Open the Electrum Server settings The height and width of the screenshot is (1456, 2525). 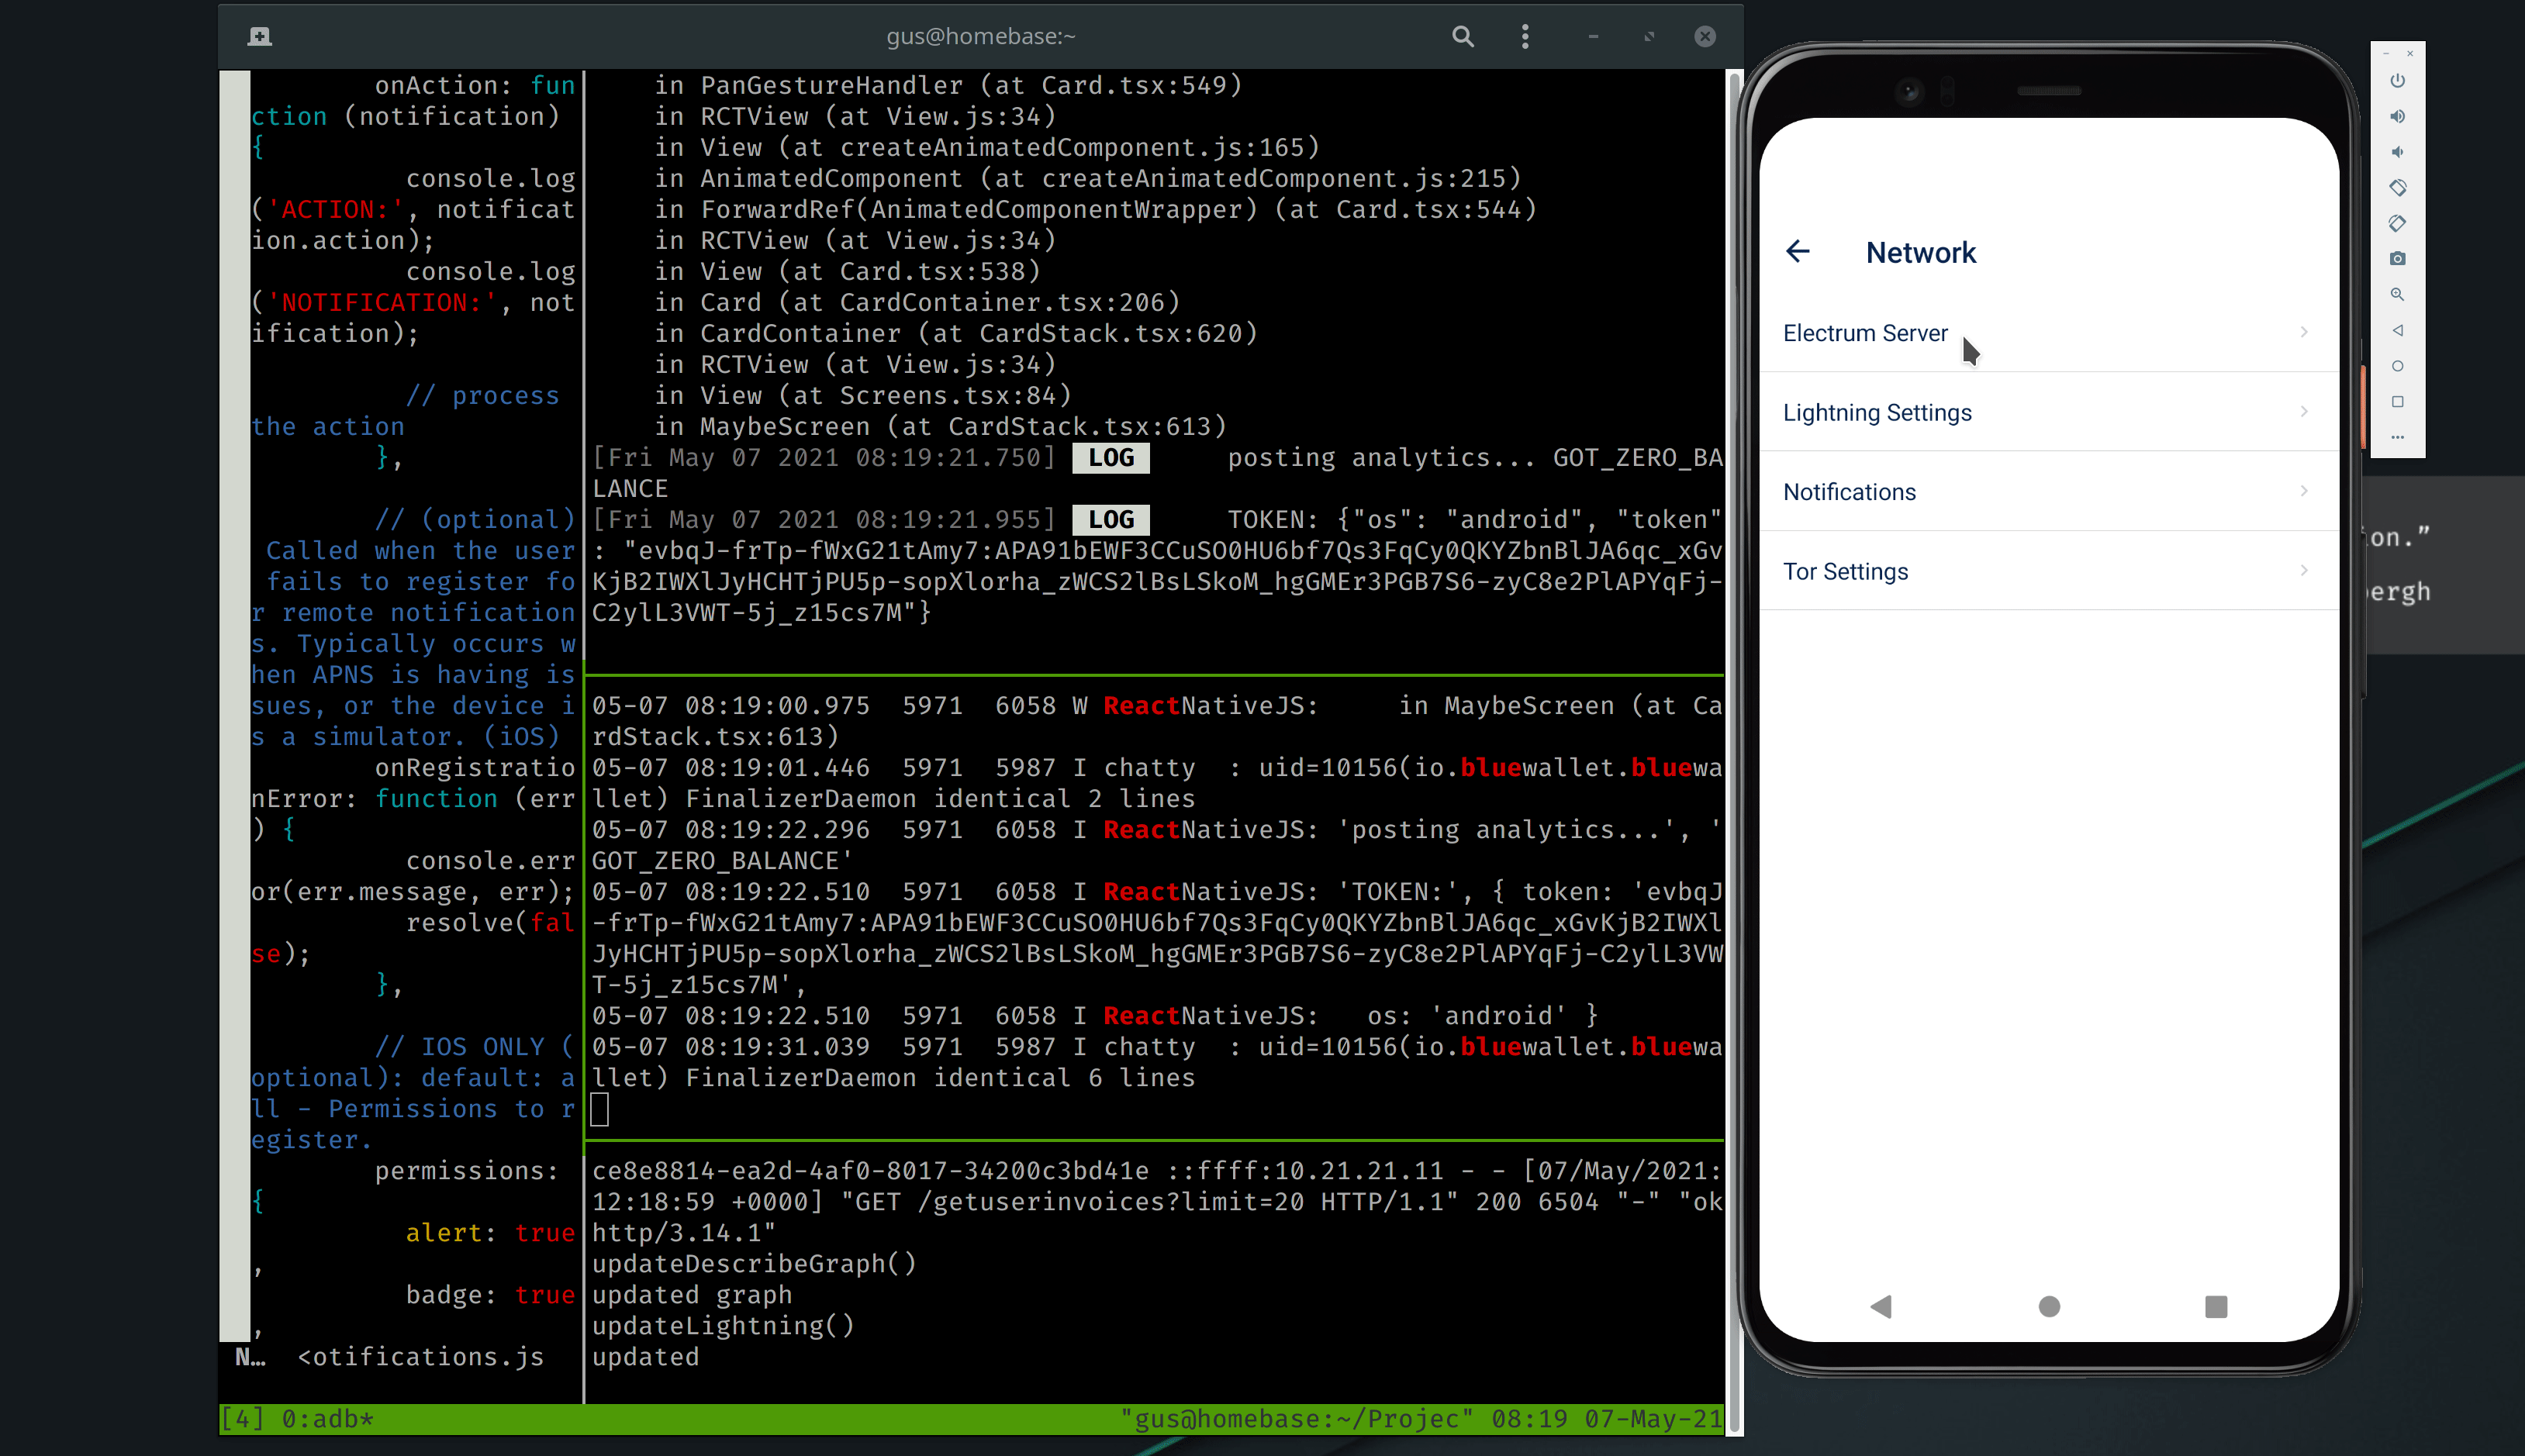[1865, 333]
